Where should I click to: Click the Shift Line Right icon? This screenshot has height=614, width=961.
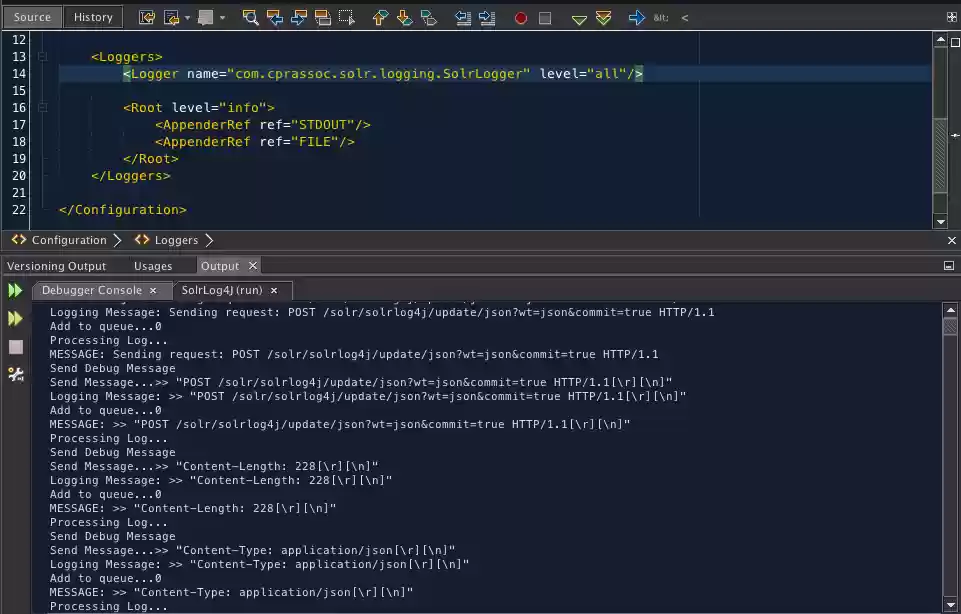tap(486, 17)
